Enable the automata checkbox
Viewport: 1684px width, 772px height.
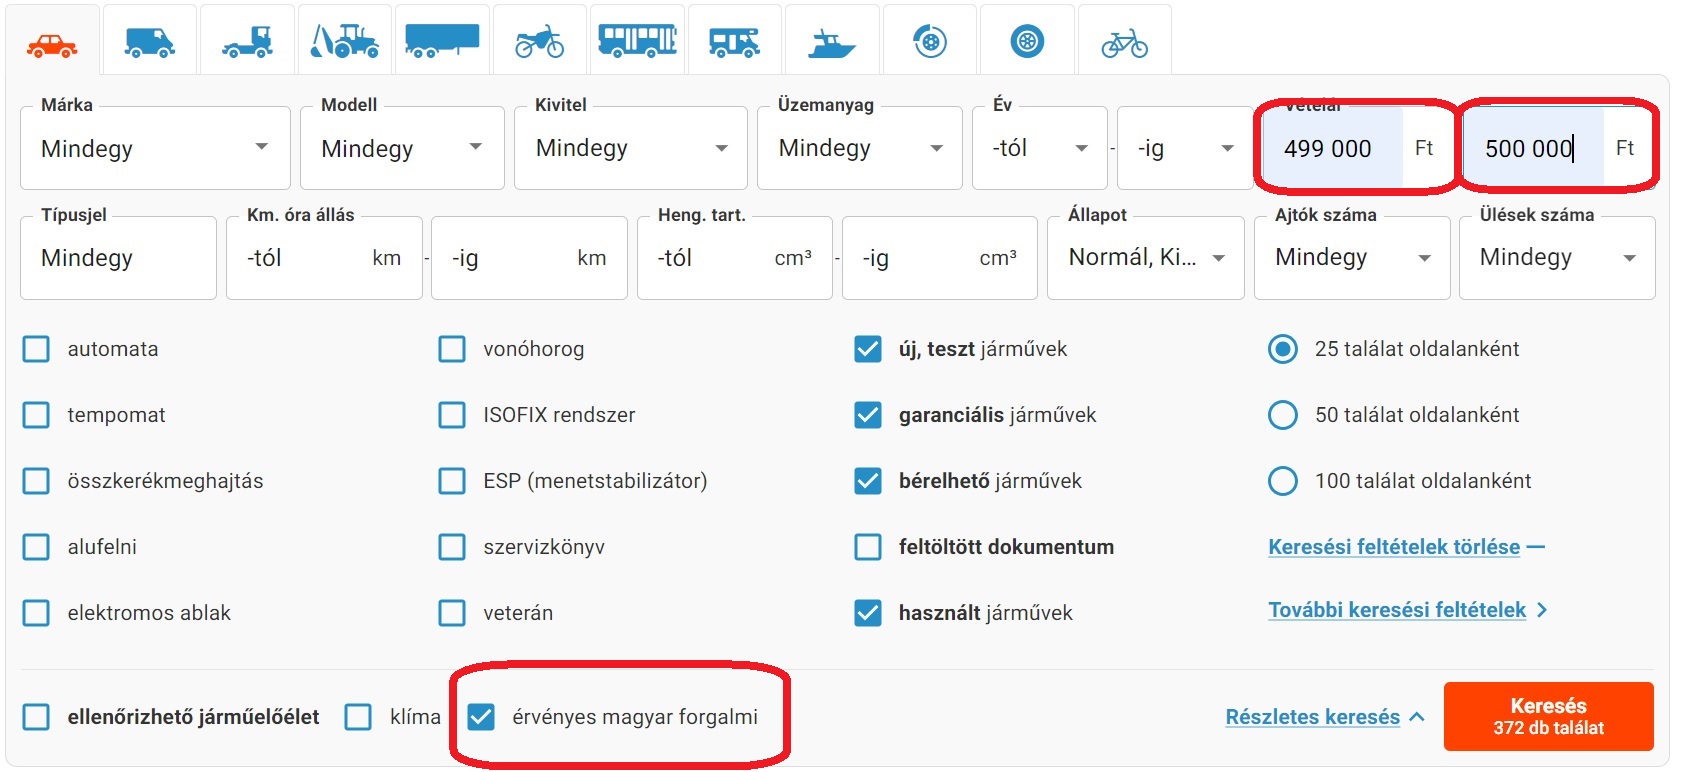point(36,349)
